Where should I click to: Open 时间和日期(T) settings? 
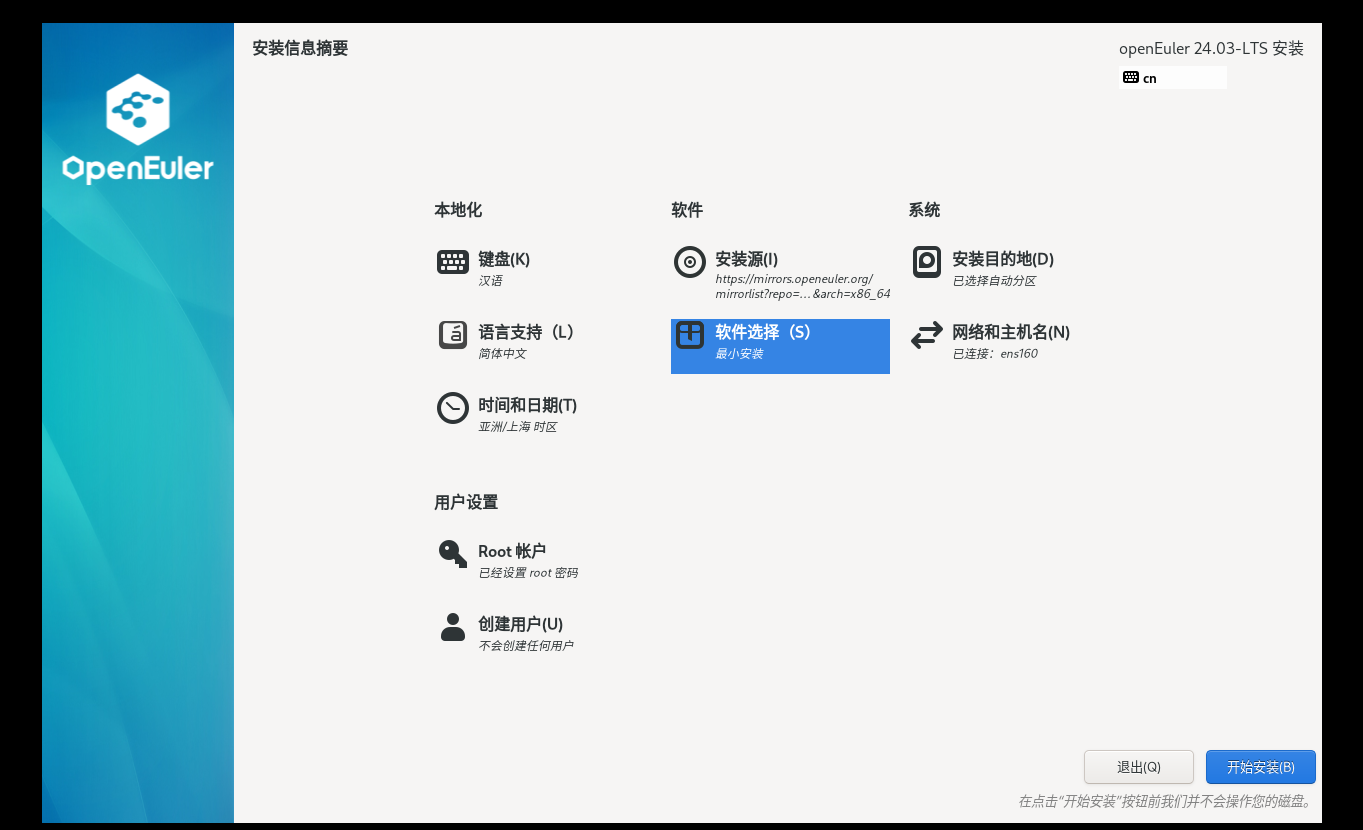[527, 405]
